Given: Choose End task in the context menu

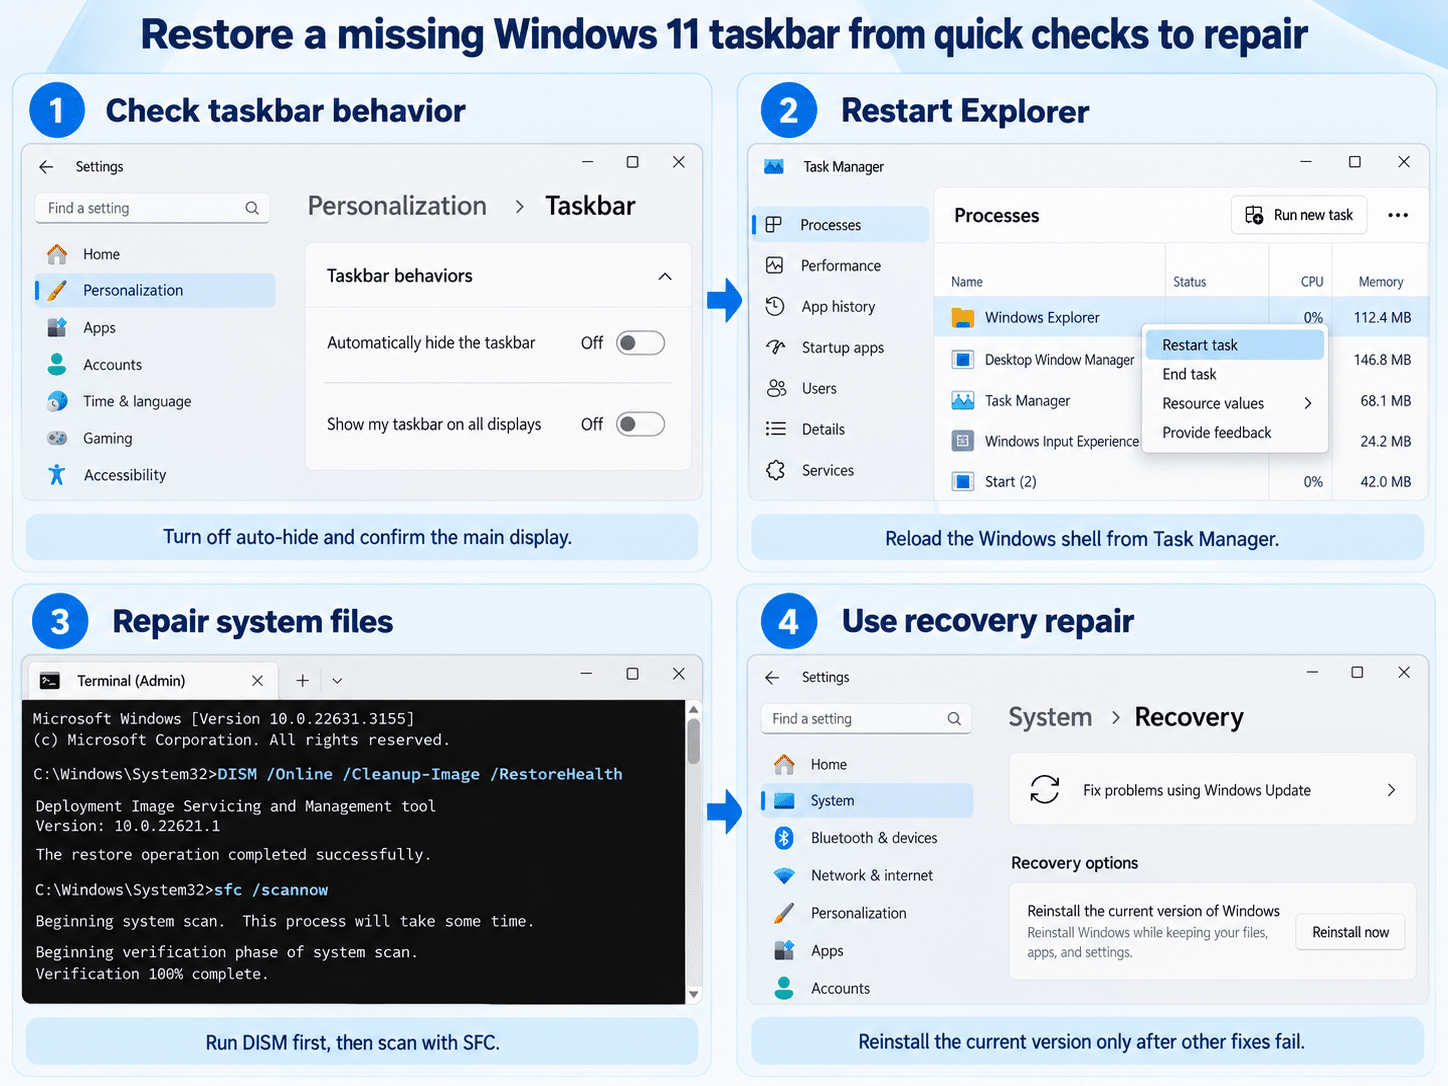Looking at the screenshot, I should pyautogui.click(x=1234, y=374).
